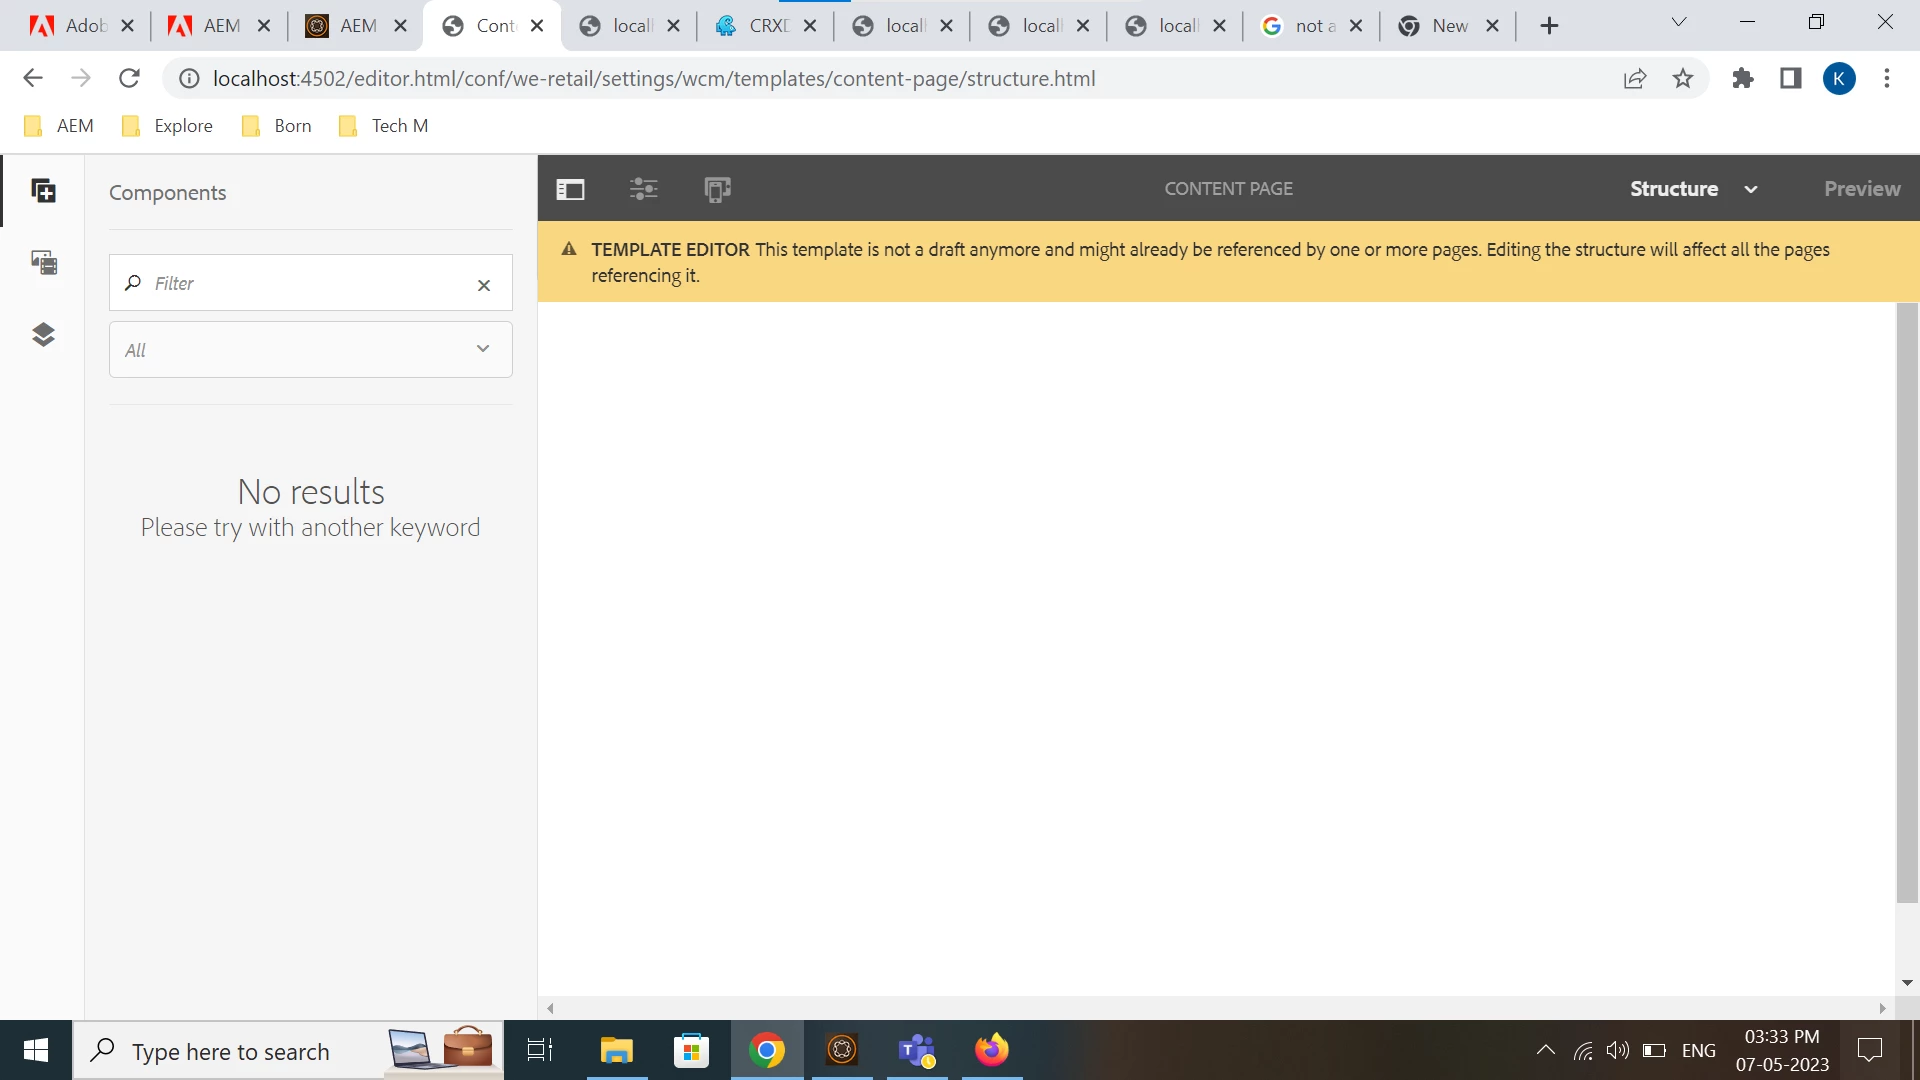Bookmark this page with star icon

1683,79
